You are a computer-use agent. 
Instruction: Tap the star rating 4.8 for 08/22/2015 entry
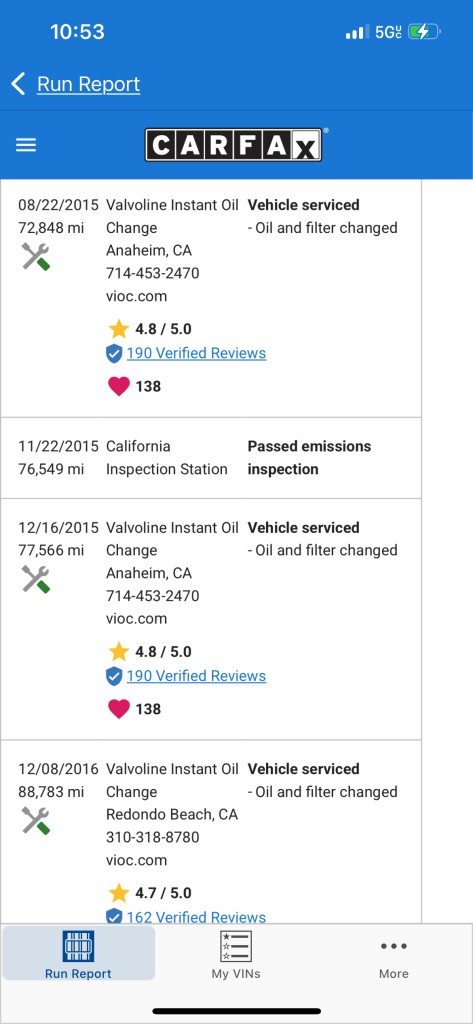tap(150, 328)
